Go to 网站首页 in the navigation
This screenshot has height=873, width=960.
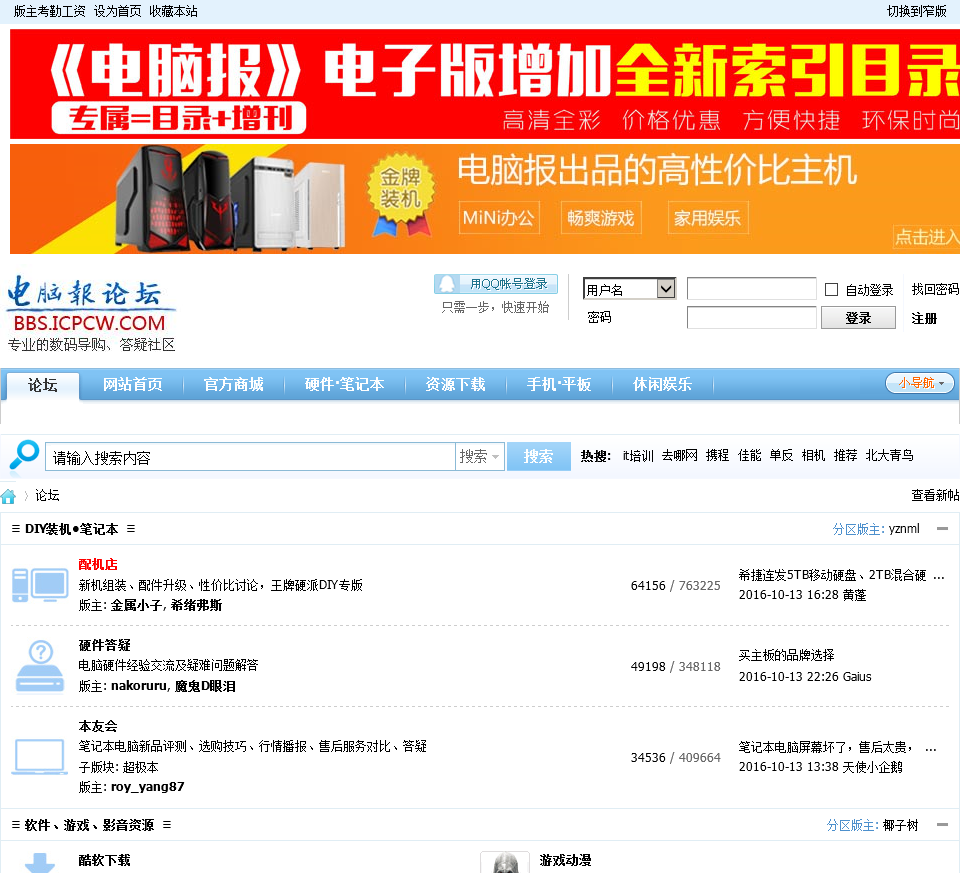tap(133, 384)
